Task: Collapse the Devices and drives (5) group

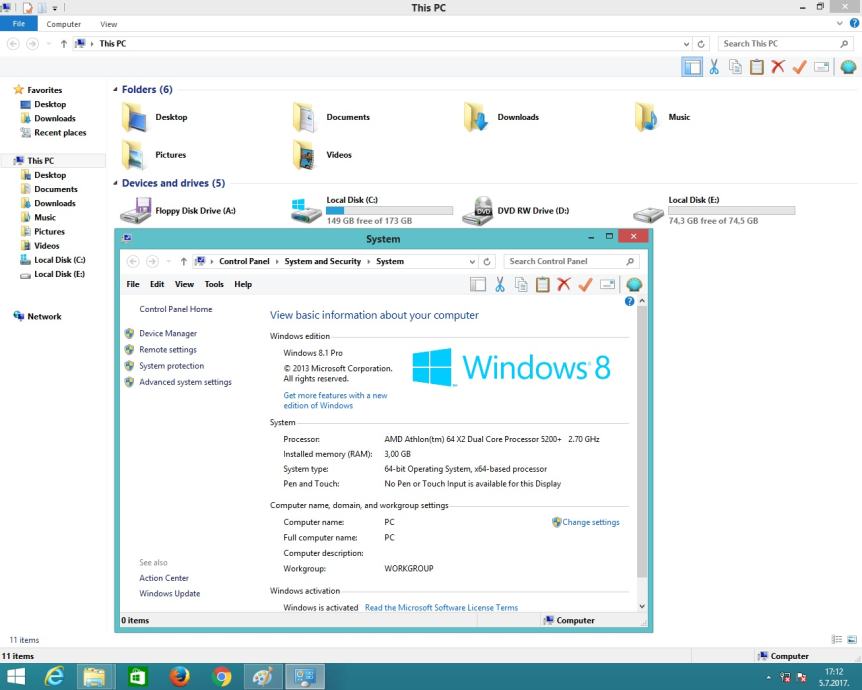Action: pyautogui.click(x=115, y=184)
